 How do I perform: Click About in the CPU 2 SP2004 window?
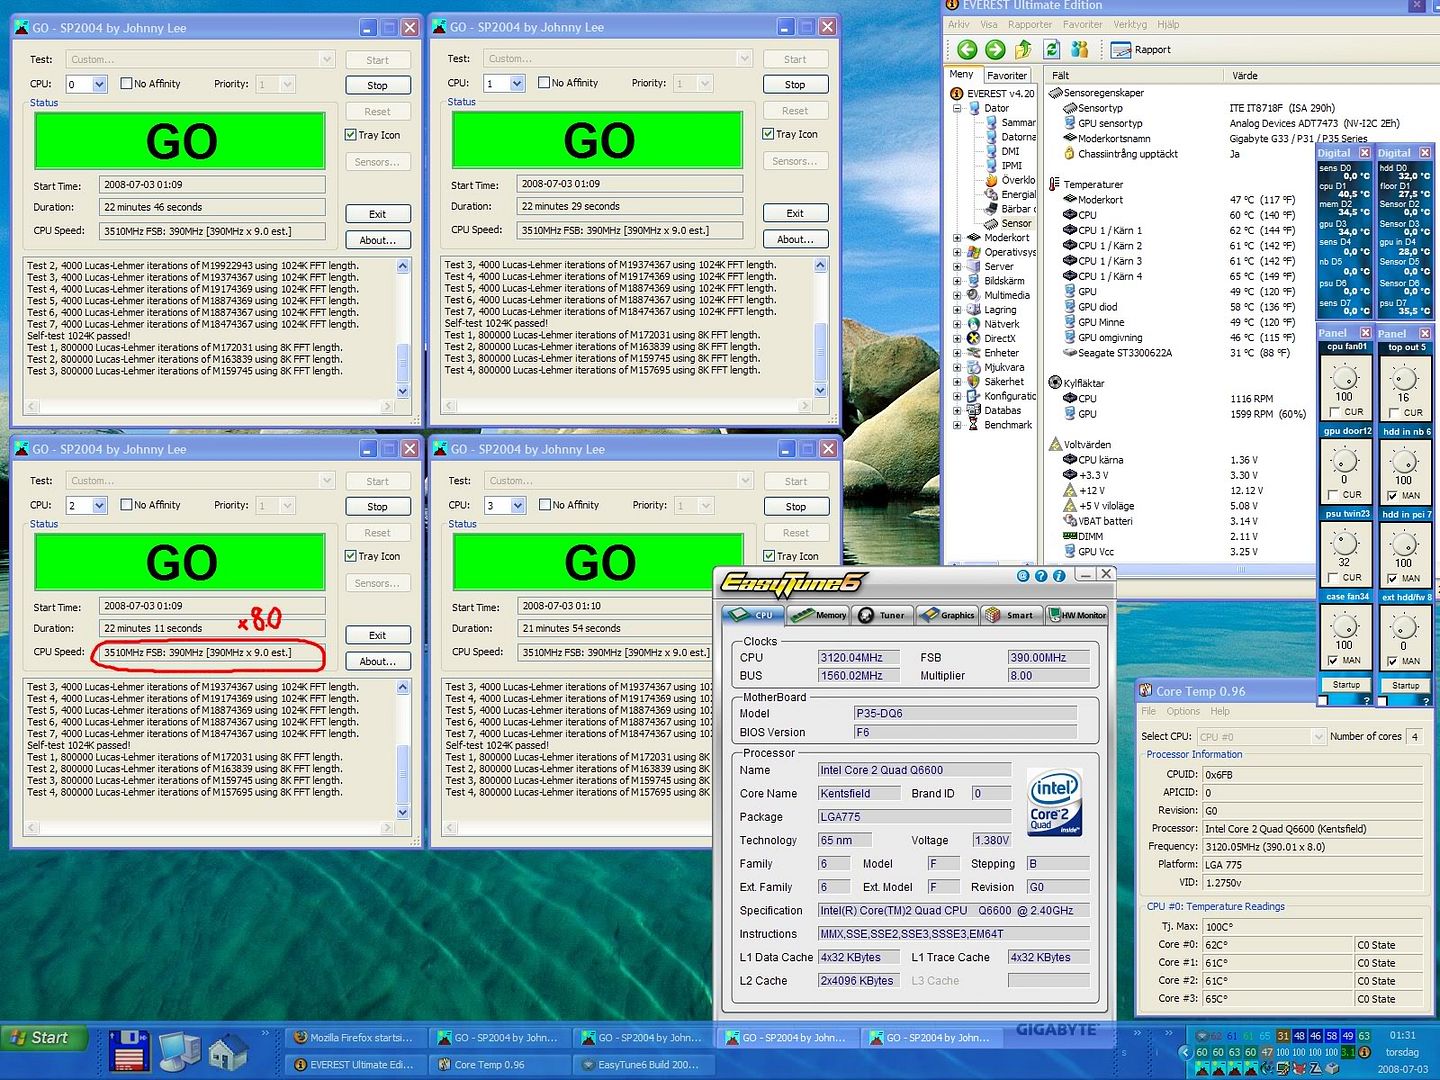377,662
